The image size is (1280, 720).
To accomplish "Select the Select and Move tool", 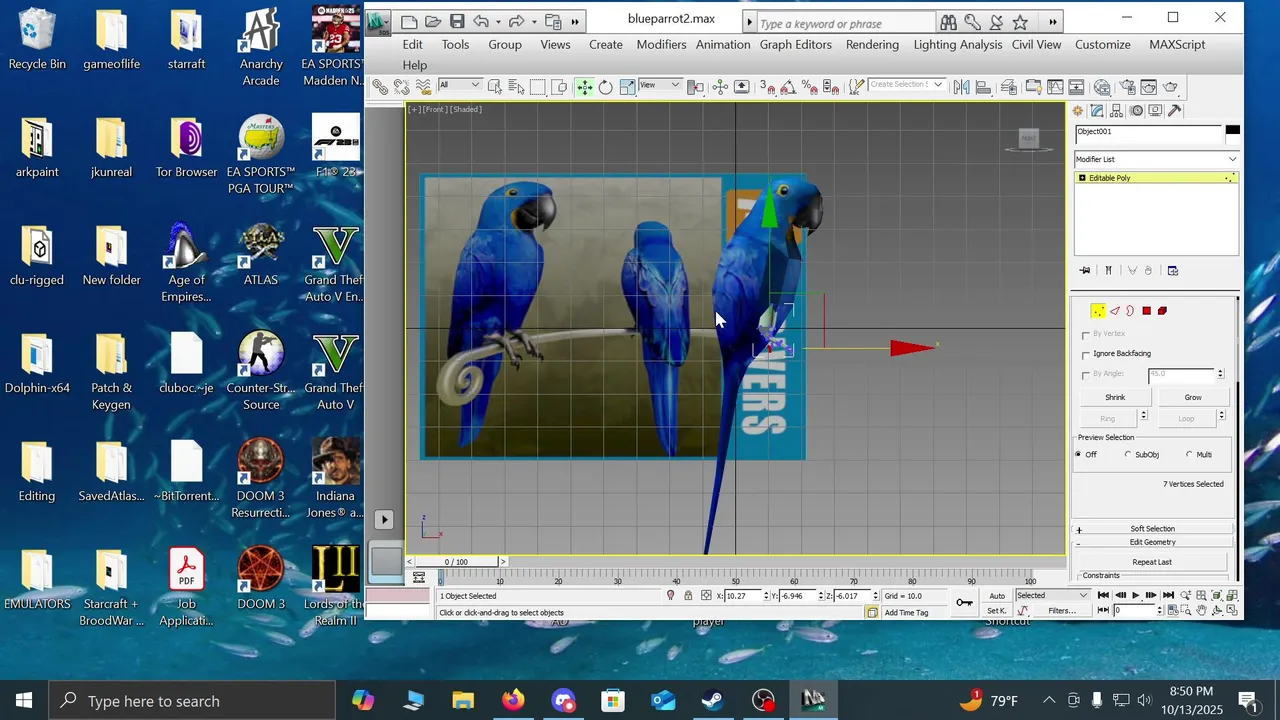I will point(585,87).
